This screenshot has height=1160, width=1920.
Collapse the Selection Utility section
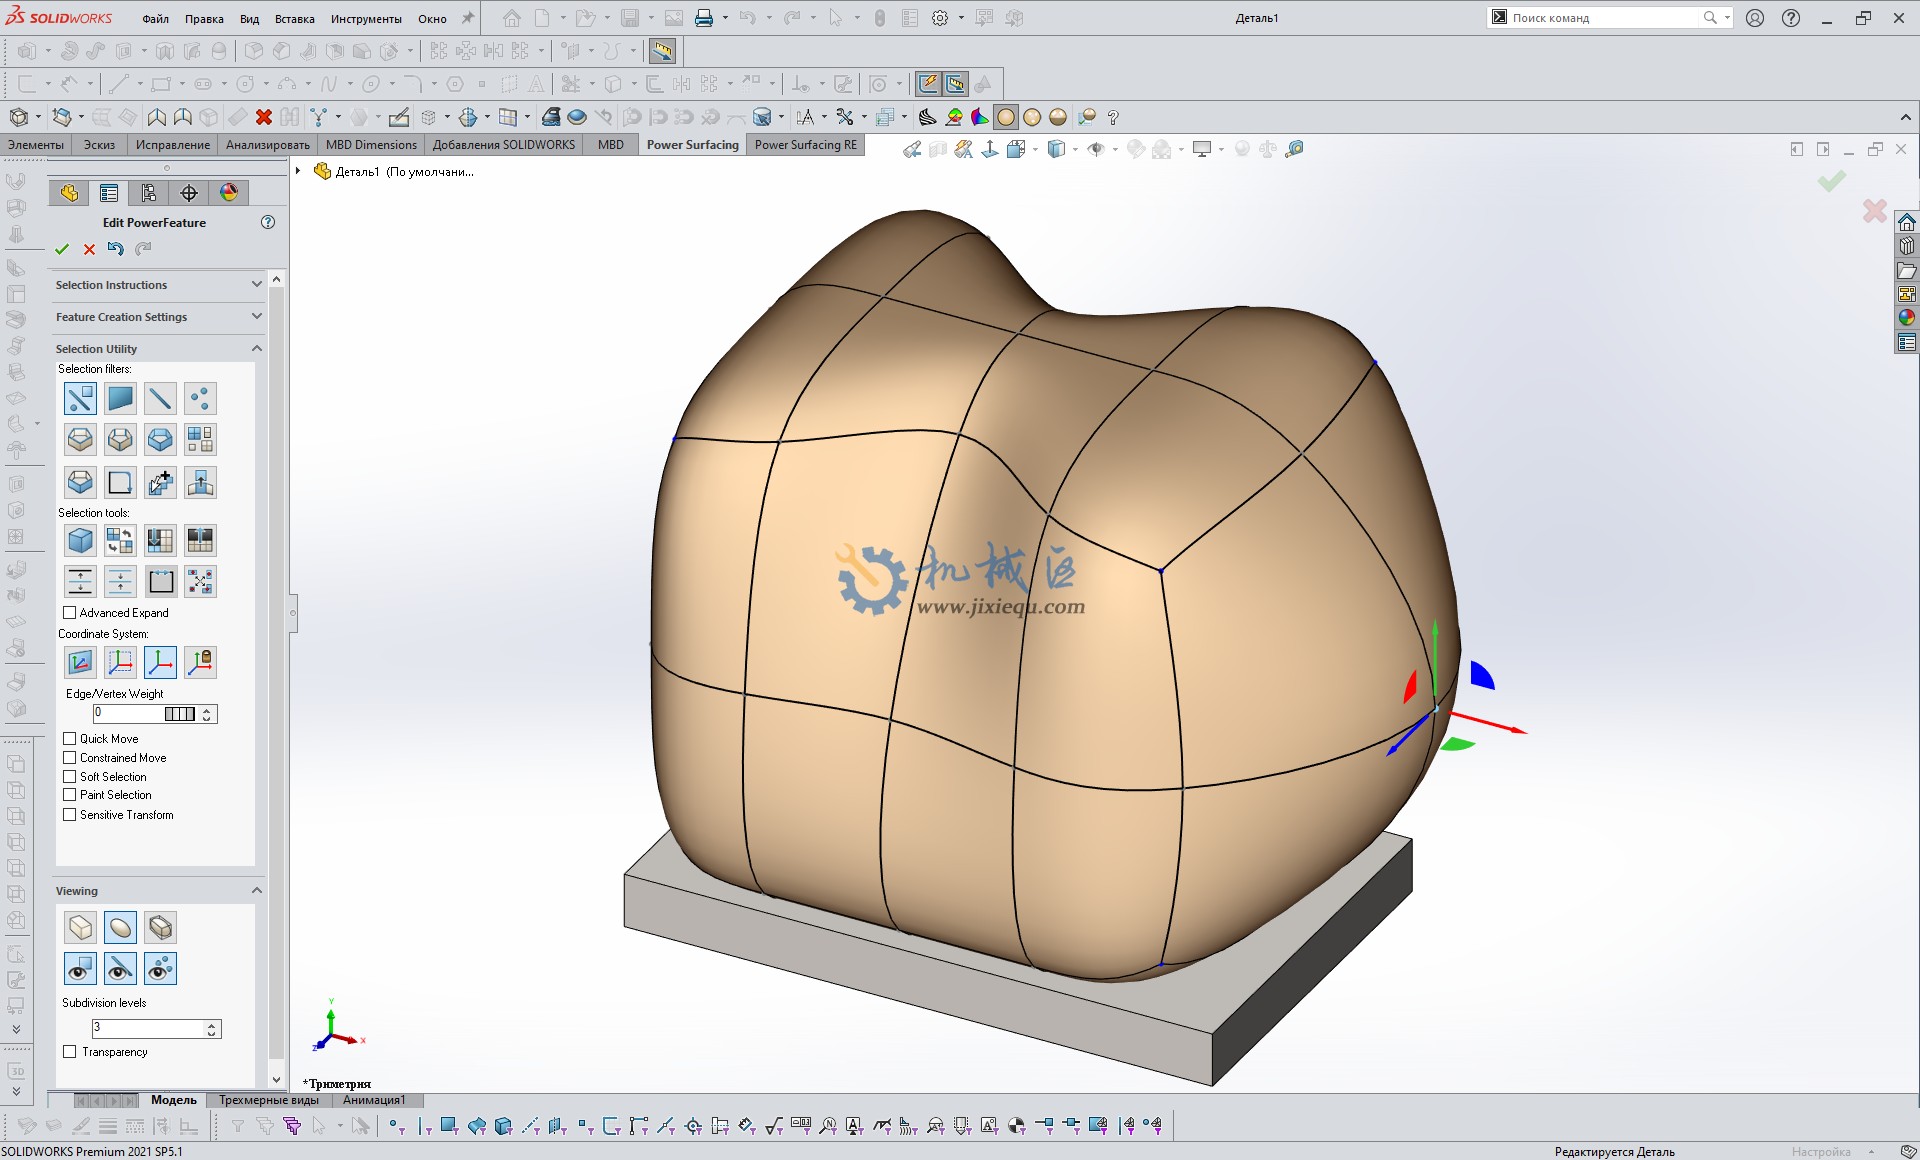tap(256, 347)
